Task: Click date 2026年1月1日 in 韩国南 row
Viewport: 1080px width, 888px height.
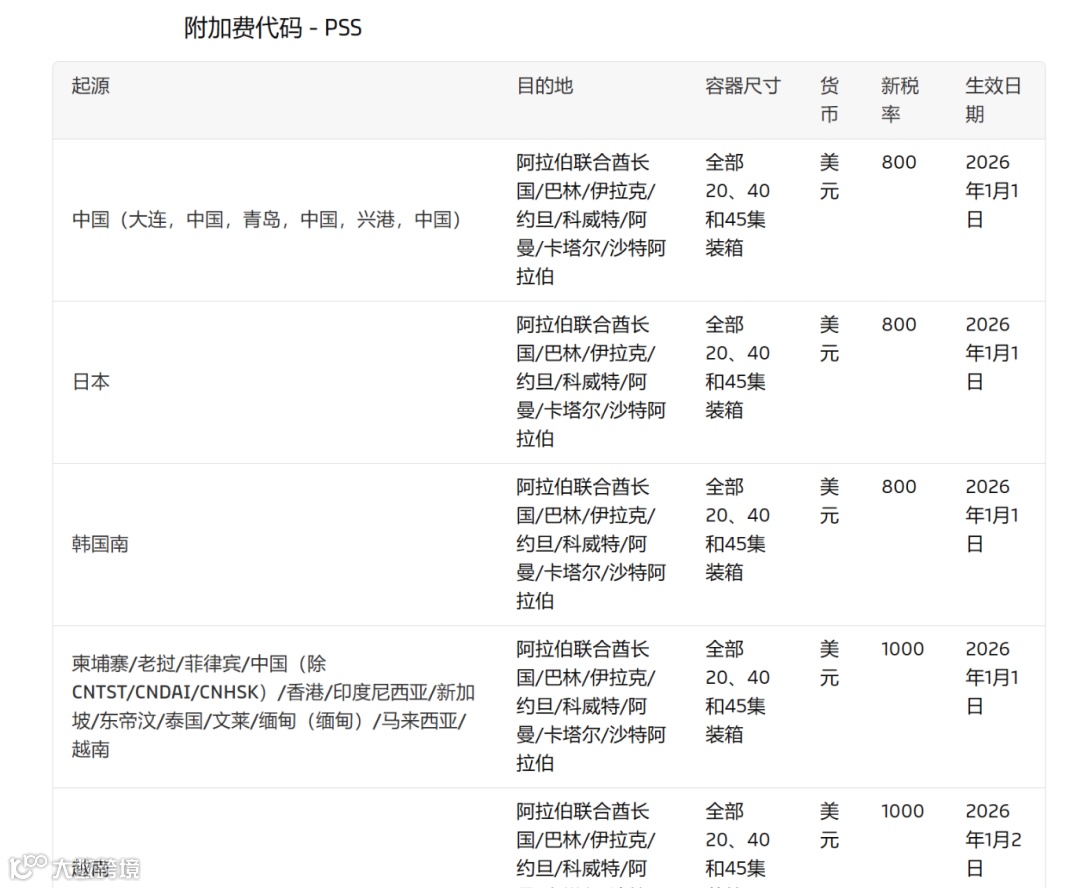Action: (992, 515)
